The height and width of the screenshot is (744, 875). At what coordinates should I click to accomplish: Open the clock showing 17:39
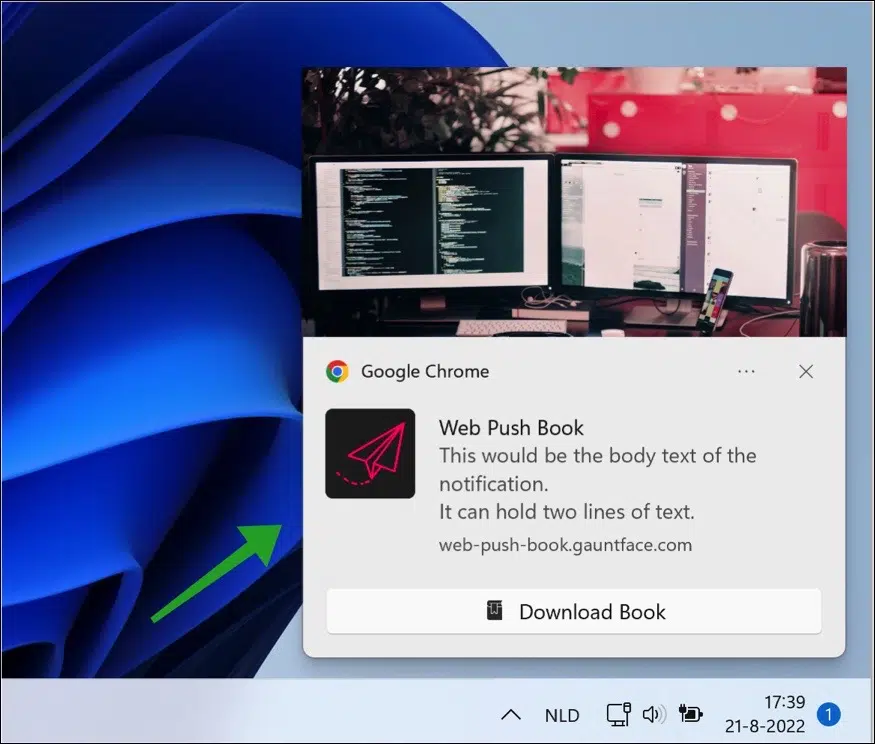tap(784, 702)
